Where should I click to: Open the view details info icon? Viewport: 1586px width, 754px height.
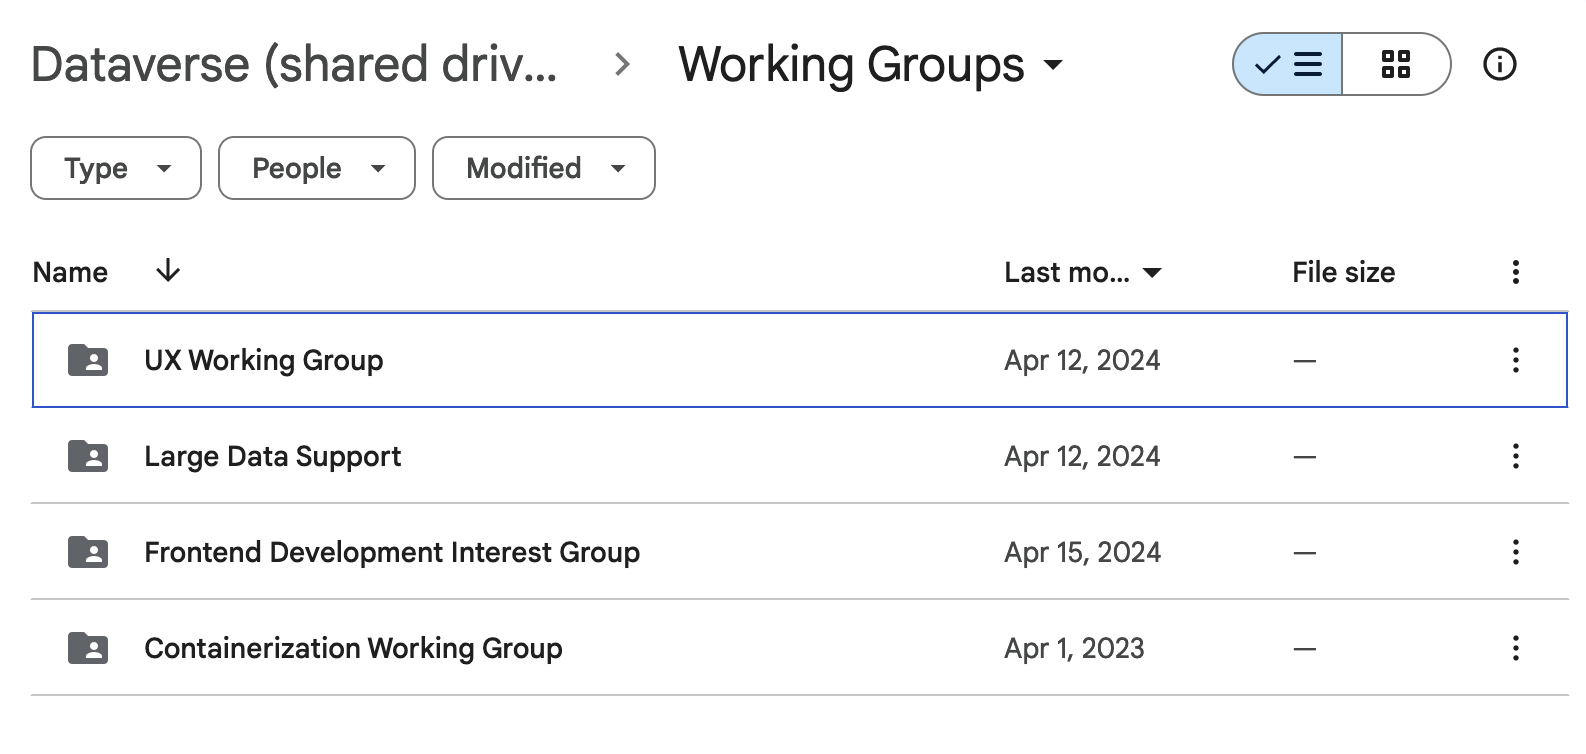click(1499, 65)
